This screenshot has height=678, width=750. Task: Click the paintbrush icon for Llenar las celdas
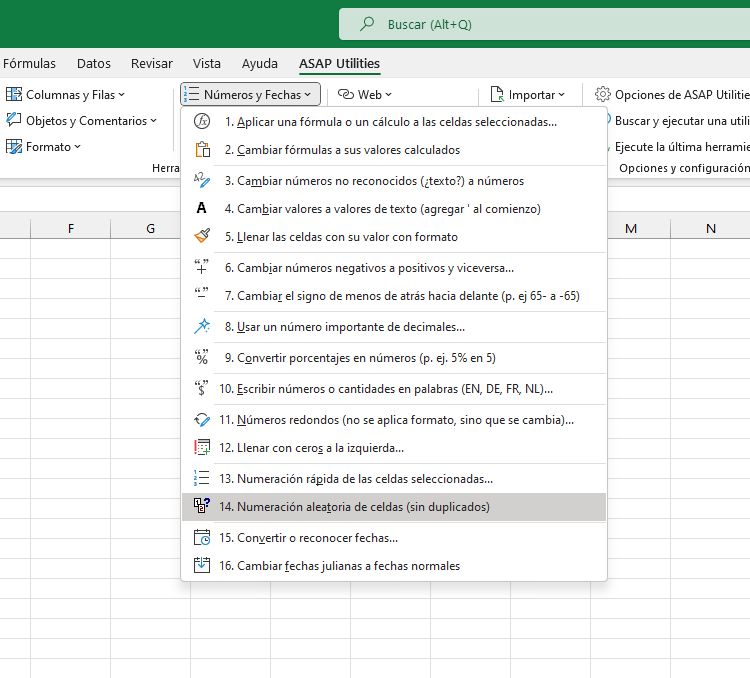tap(202, 236)
